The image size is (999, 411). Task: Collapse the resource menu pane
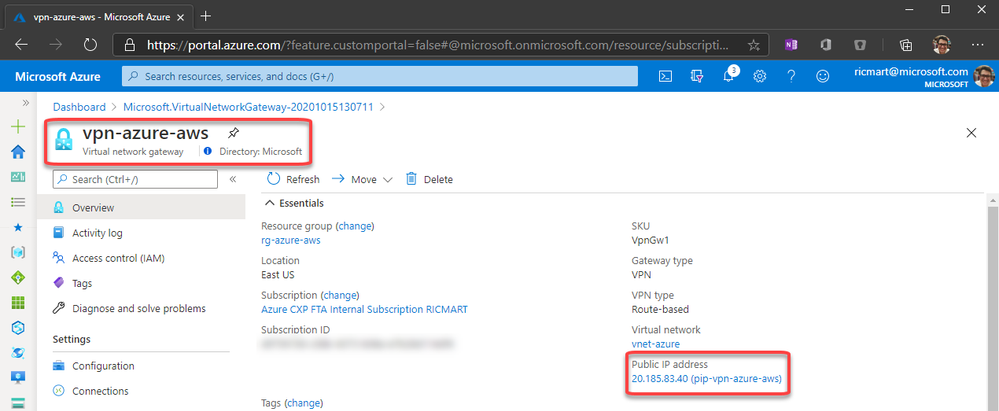[233, 180]
